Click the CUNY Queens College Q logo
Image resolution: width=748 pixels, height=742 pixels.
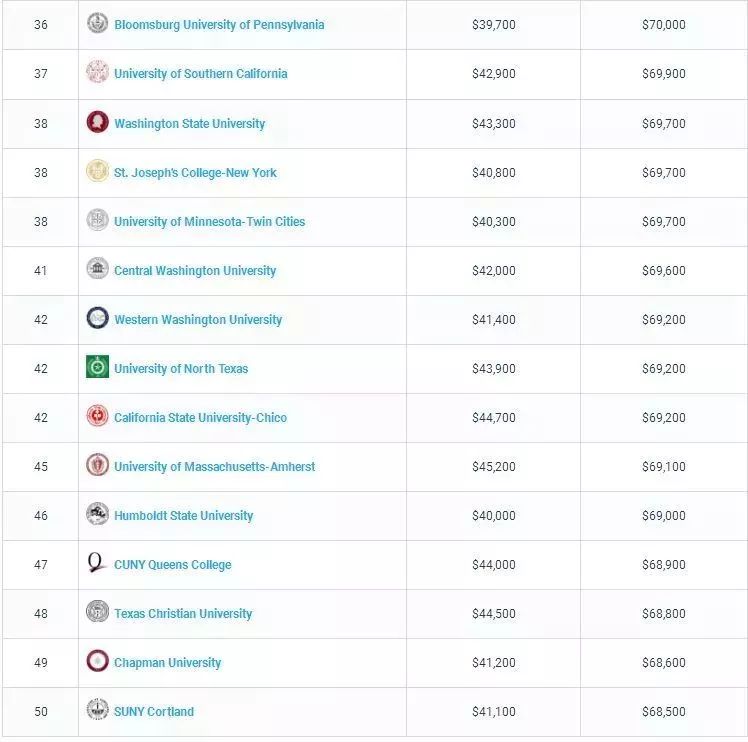coord(97,563)
